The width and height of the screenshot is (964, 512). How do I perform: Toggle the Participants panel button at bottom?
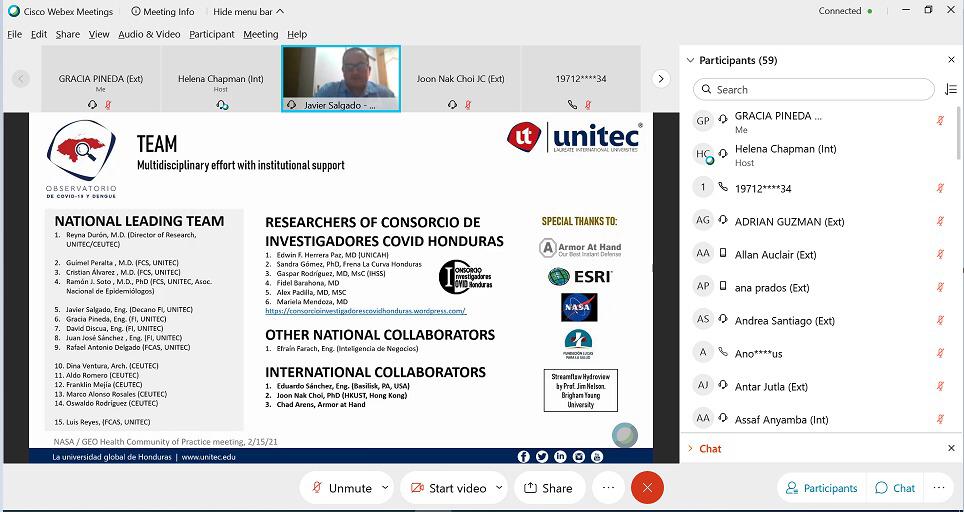[x=821, y=488]
